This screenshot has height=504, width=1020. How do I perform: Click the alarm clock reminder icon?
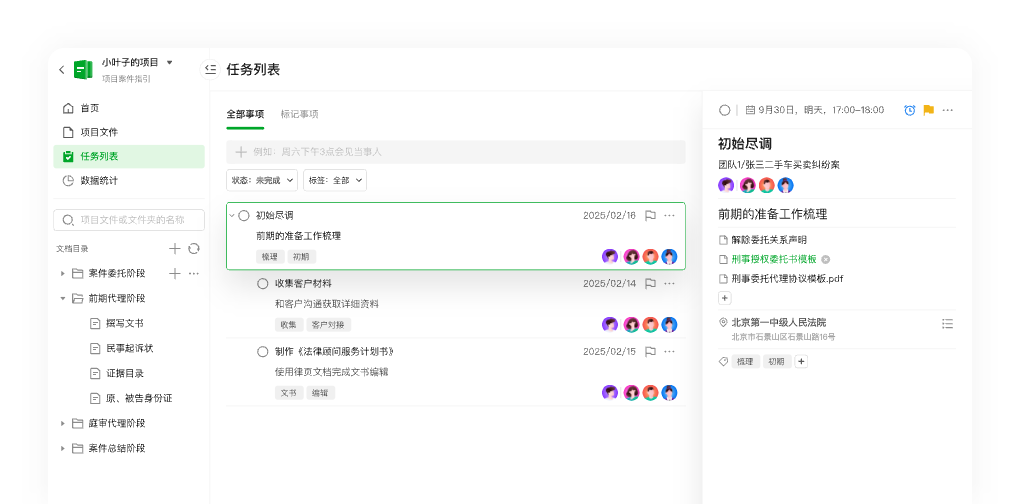coord(909,110)
